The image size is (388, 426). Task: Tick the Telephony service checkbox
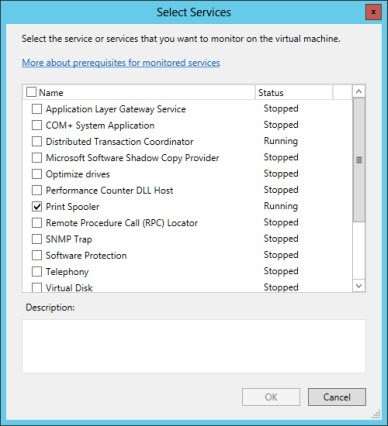tap(37, 272)
